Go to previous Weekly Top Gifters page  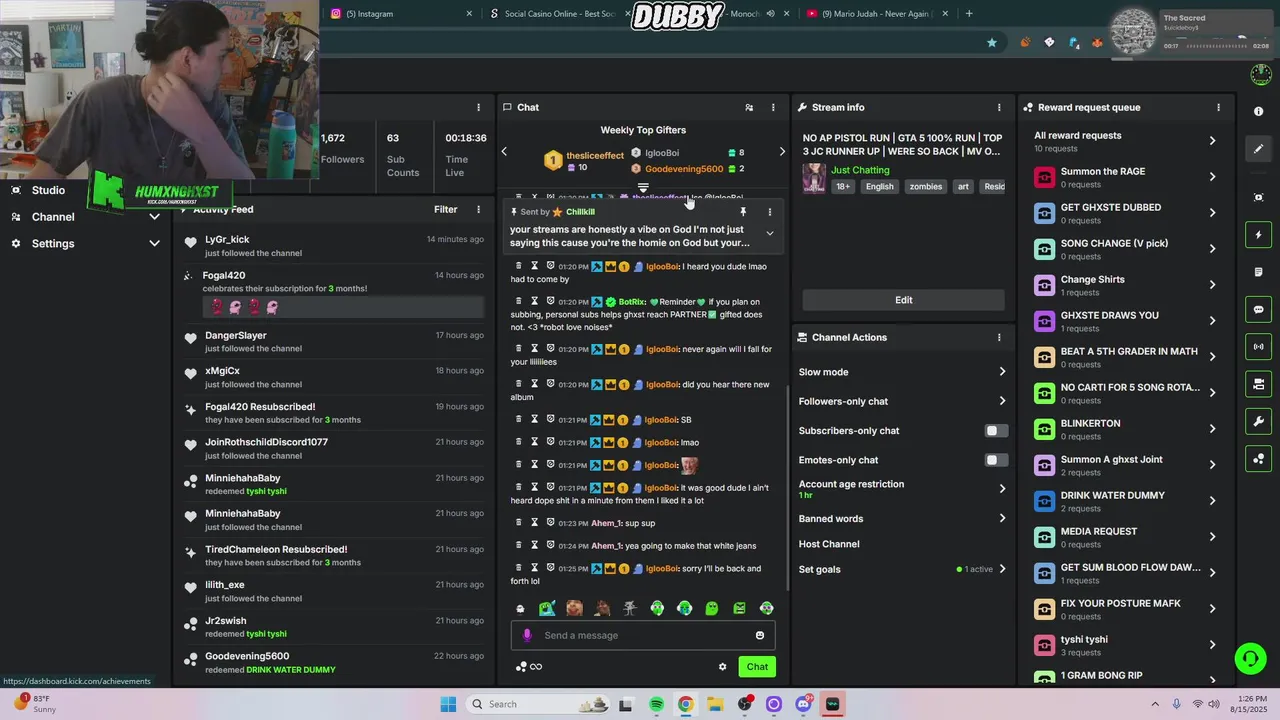(x=504, y=152)
